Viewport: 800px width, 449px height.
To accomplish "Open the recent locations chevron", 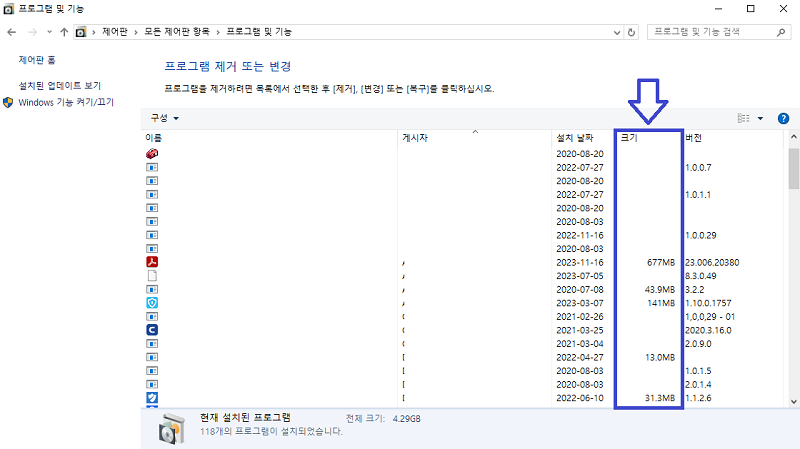I will tap(49, 32).
